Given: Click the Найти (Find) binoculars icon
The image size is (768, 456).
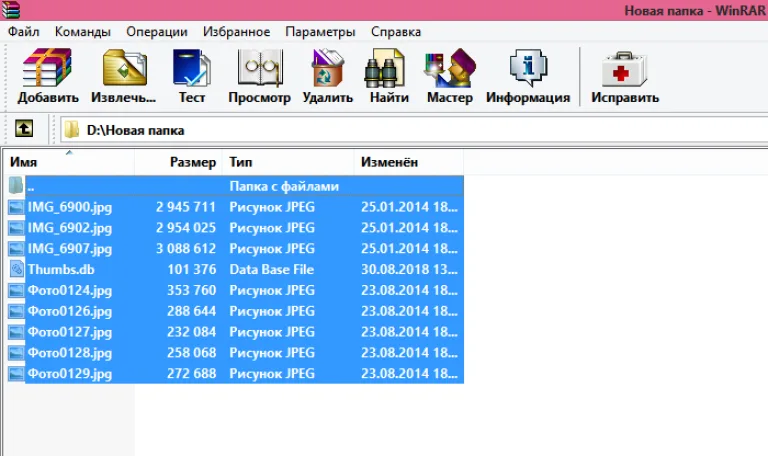Looking at the screenshot, I should 384,68.
